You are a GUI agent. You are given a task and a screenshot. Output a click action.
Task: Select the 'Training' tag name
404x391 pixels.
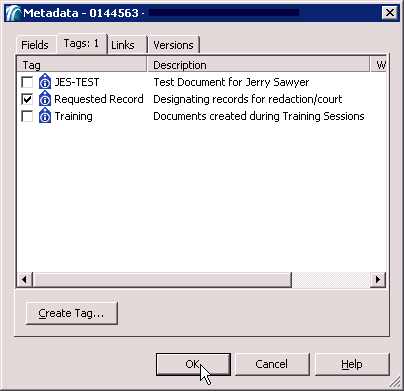point(73,116)
